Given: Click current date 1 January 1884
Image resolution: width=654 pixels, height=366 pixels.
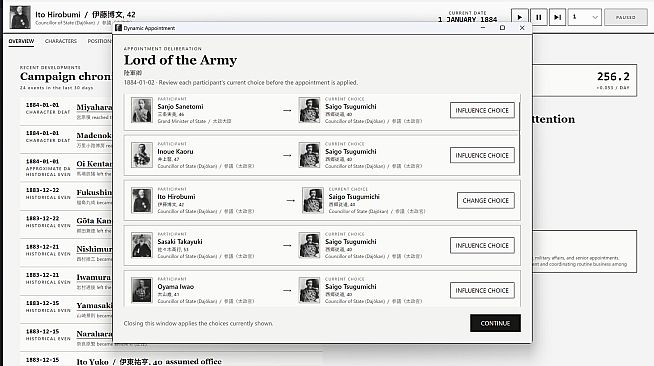Looking at the screenshot, I should coord(467,19).
